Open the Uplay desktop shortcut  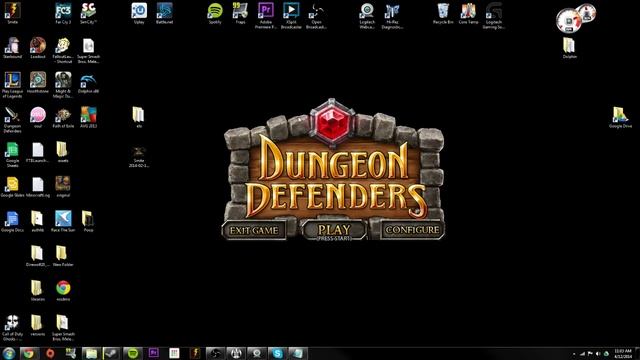(x=139, y=13)
